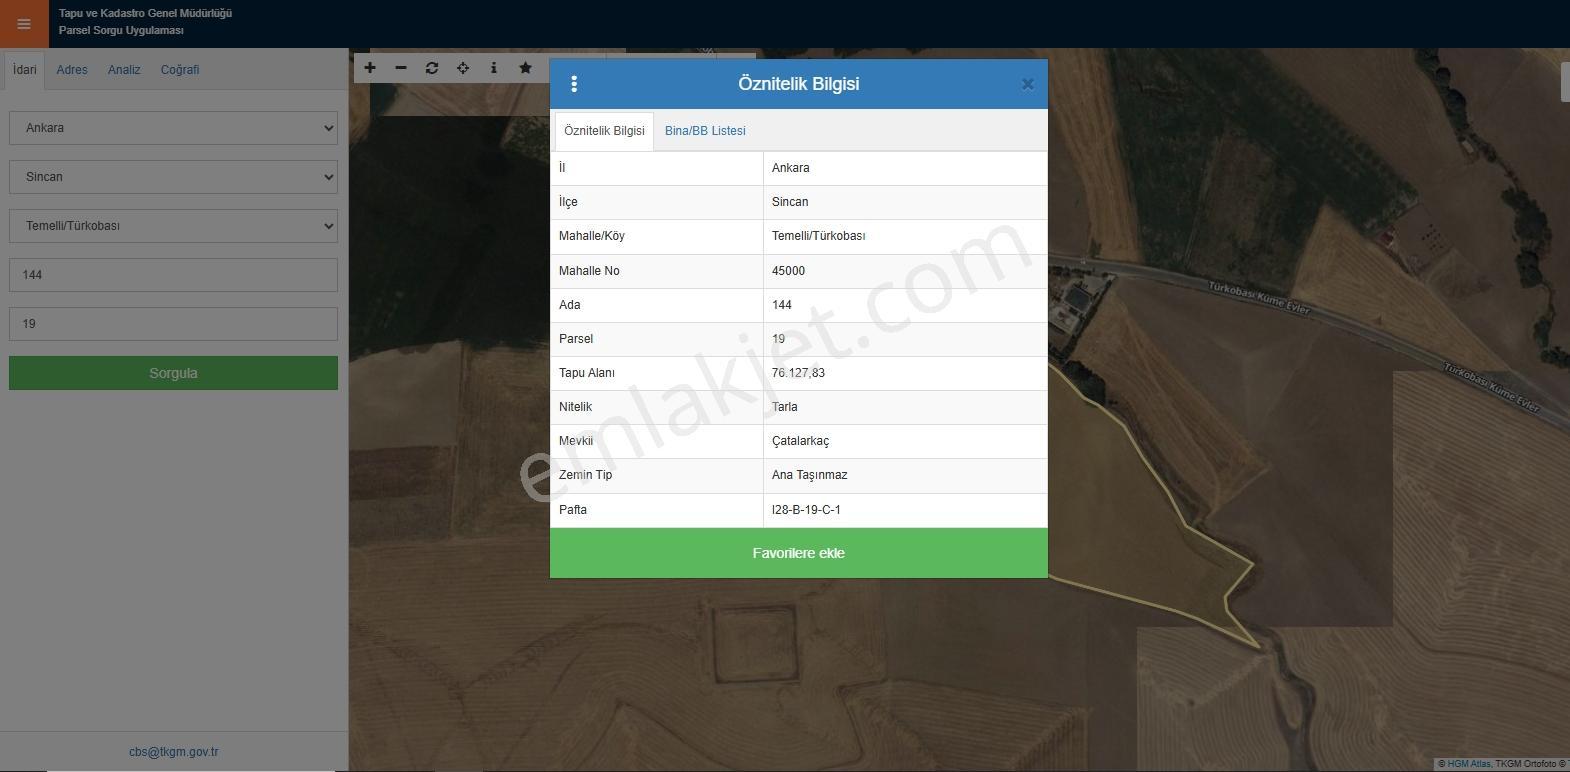Focus the Ada field containing 144
The image size is (1570, 772).
coord(173,275)
